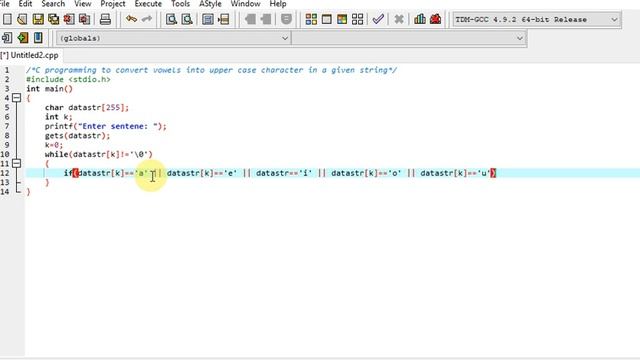
Task: Collapse the main function fold at line 4
Action: 16,98
